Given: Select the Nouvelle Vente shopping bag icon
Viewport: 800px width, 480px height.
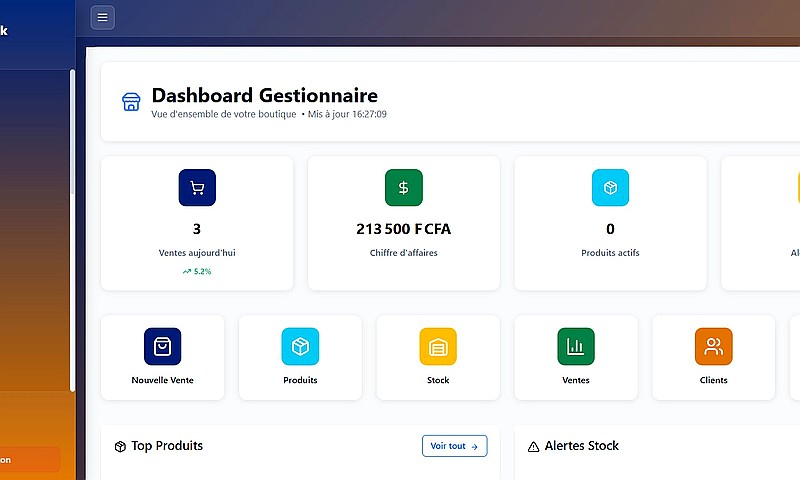Looking at the screenshot, I should pos(162,346).
